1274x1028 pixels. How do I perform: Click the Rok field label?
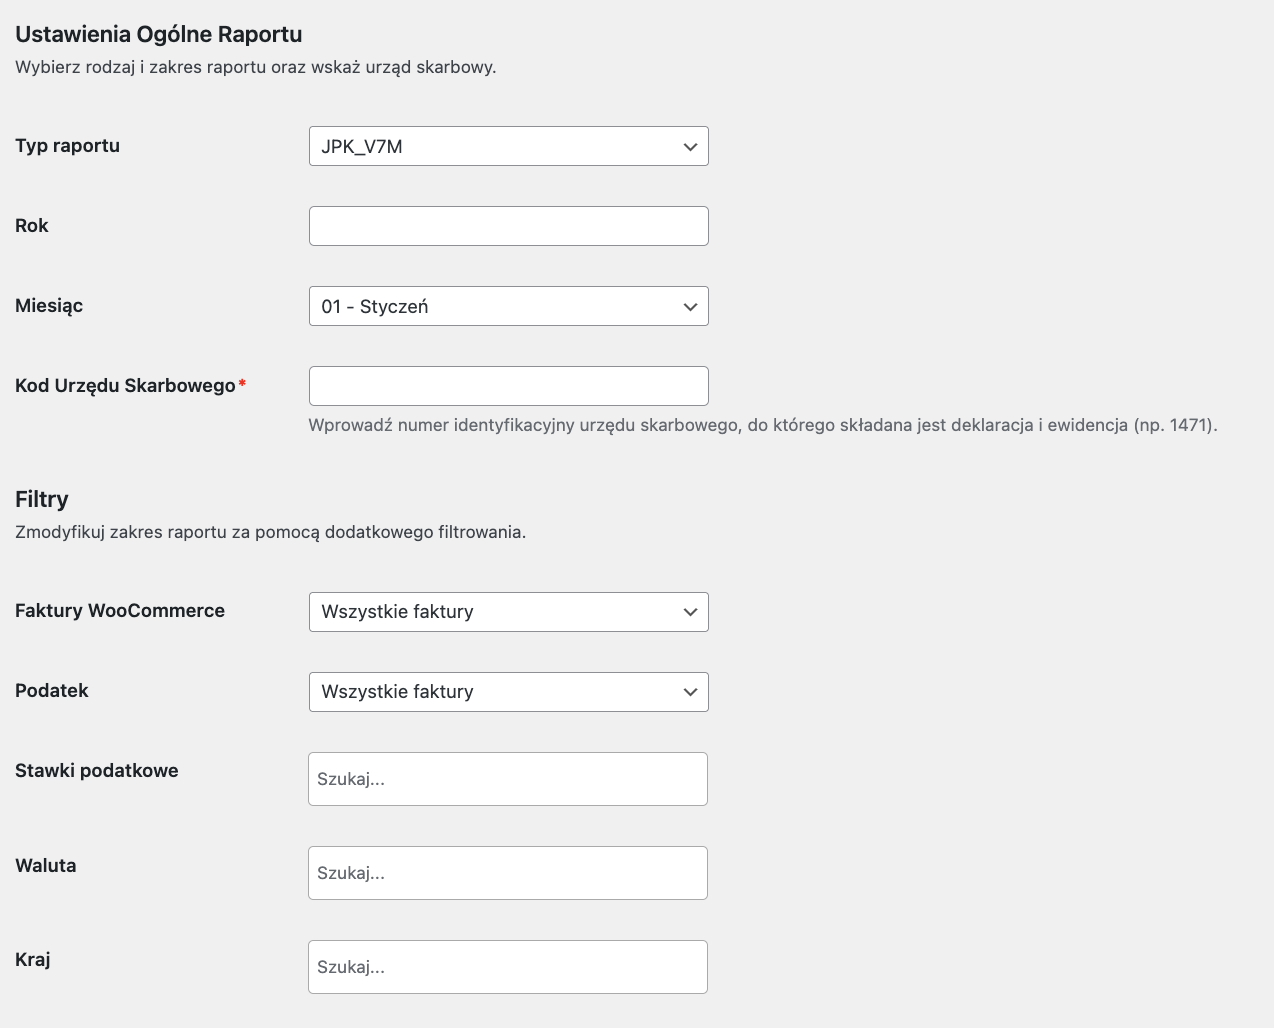pos(32,226)
